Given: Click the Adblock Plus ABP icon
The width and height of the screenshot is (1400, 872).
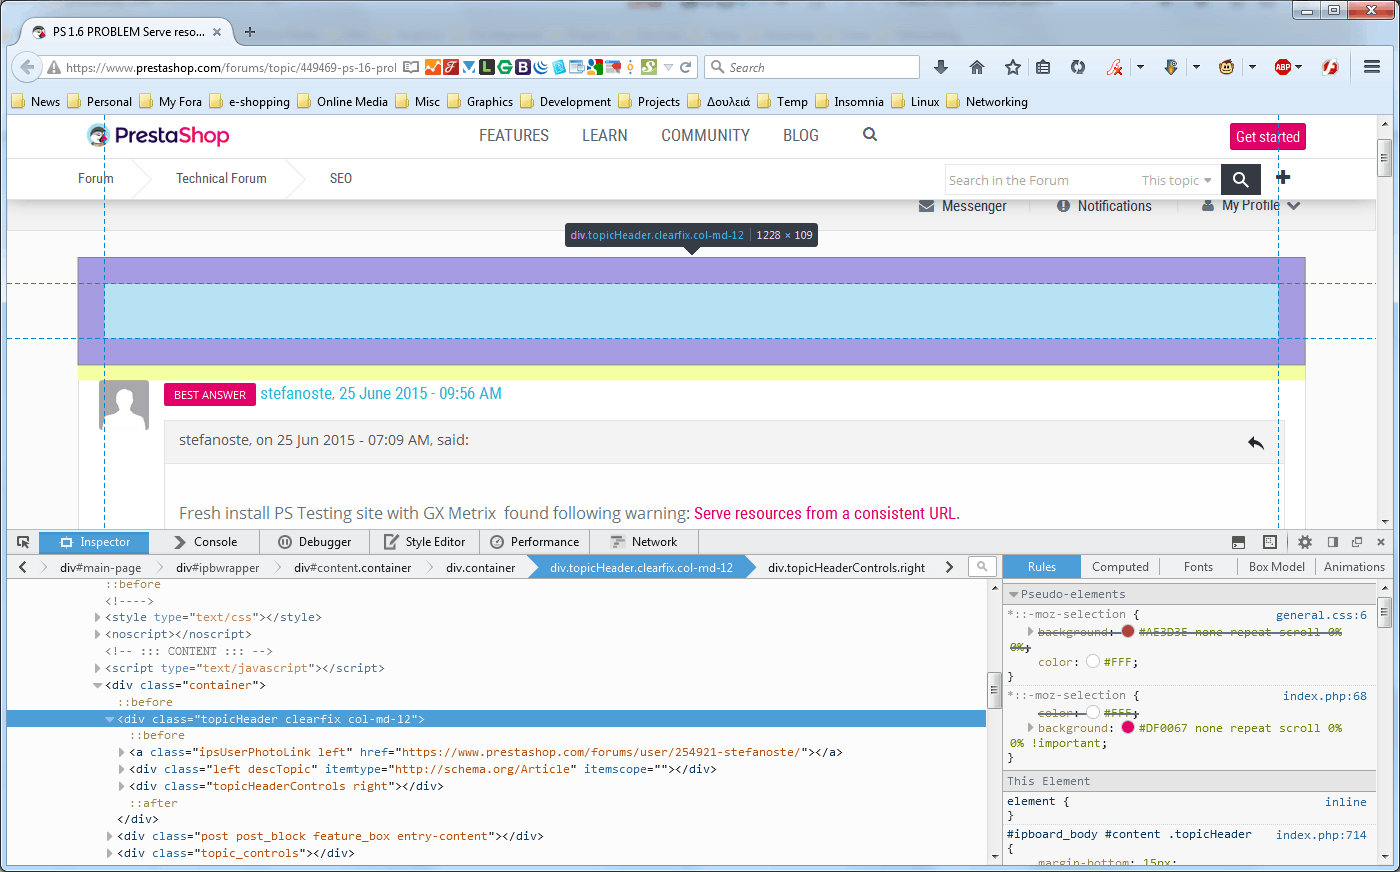Looking at the screenshot, I should click(1283, 67).
